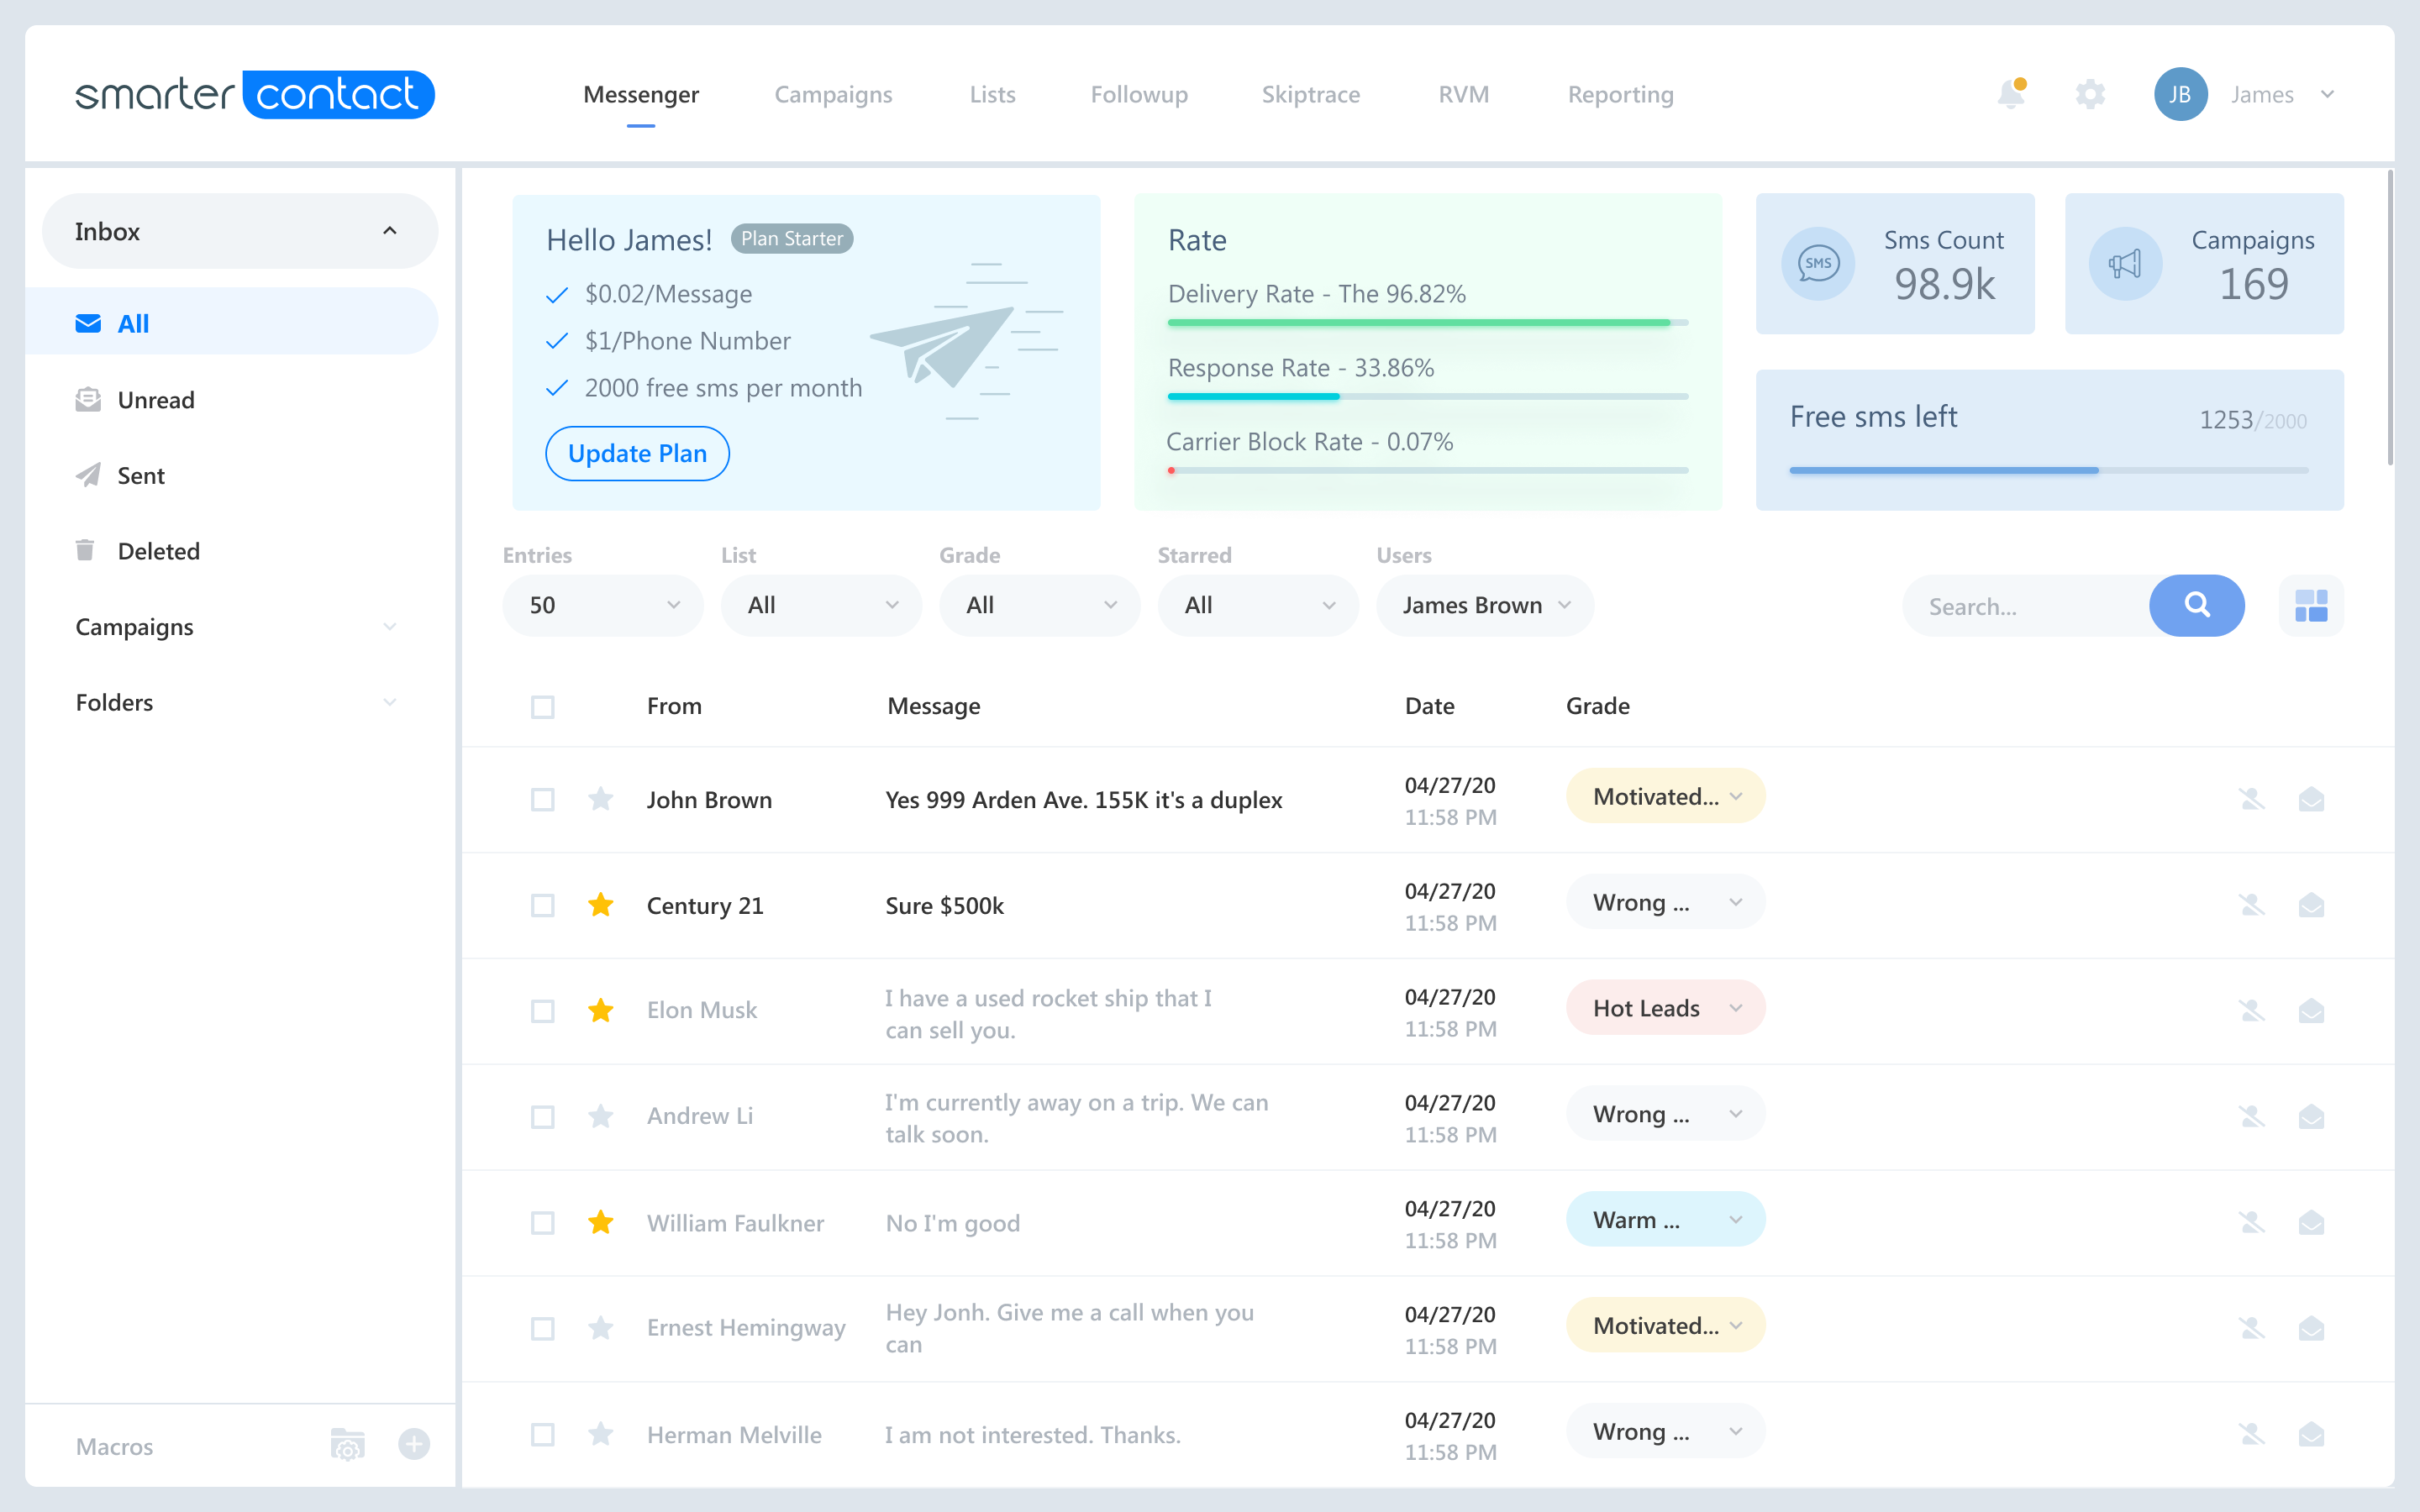Star the John Brown conversation
The width and height of the screenshot is (2420, 1512).
click(600, 799)
